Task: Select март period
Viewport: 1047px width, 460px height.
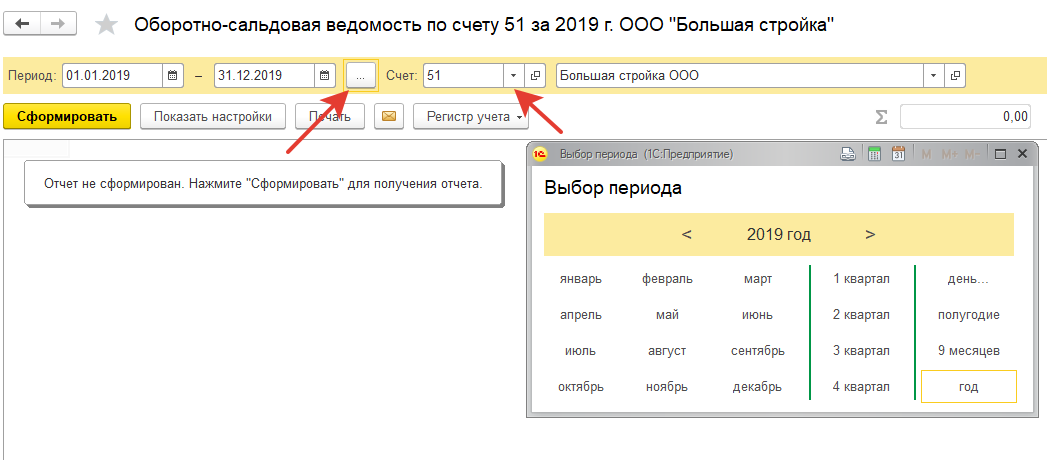Action: click(x=758, y=279)
